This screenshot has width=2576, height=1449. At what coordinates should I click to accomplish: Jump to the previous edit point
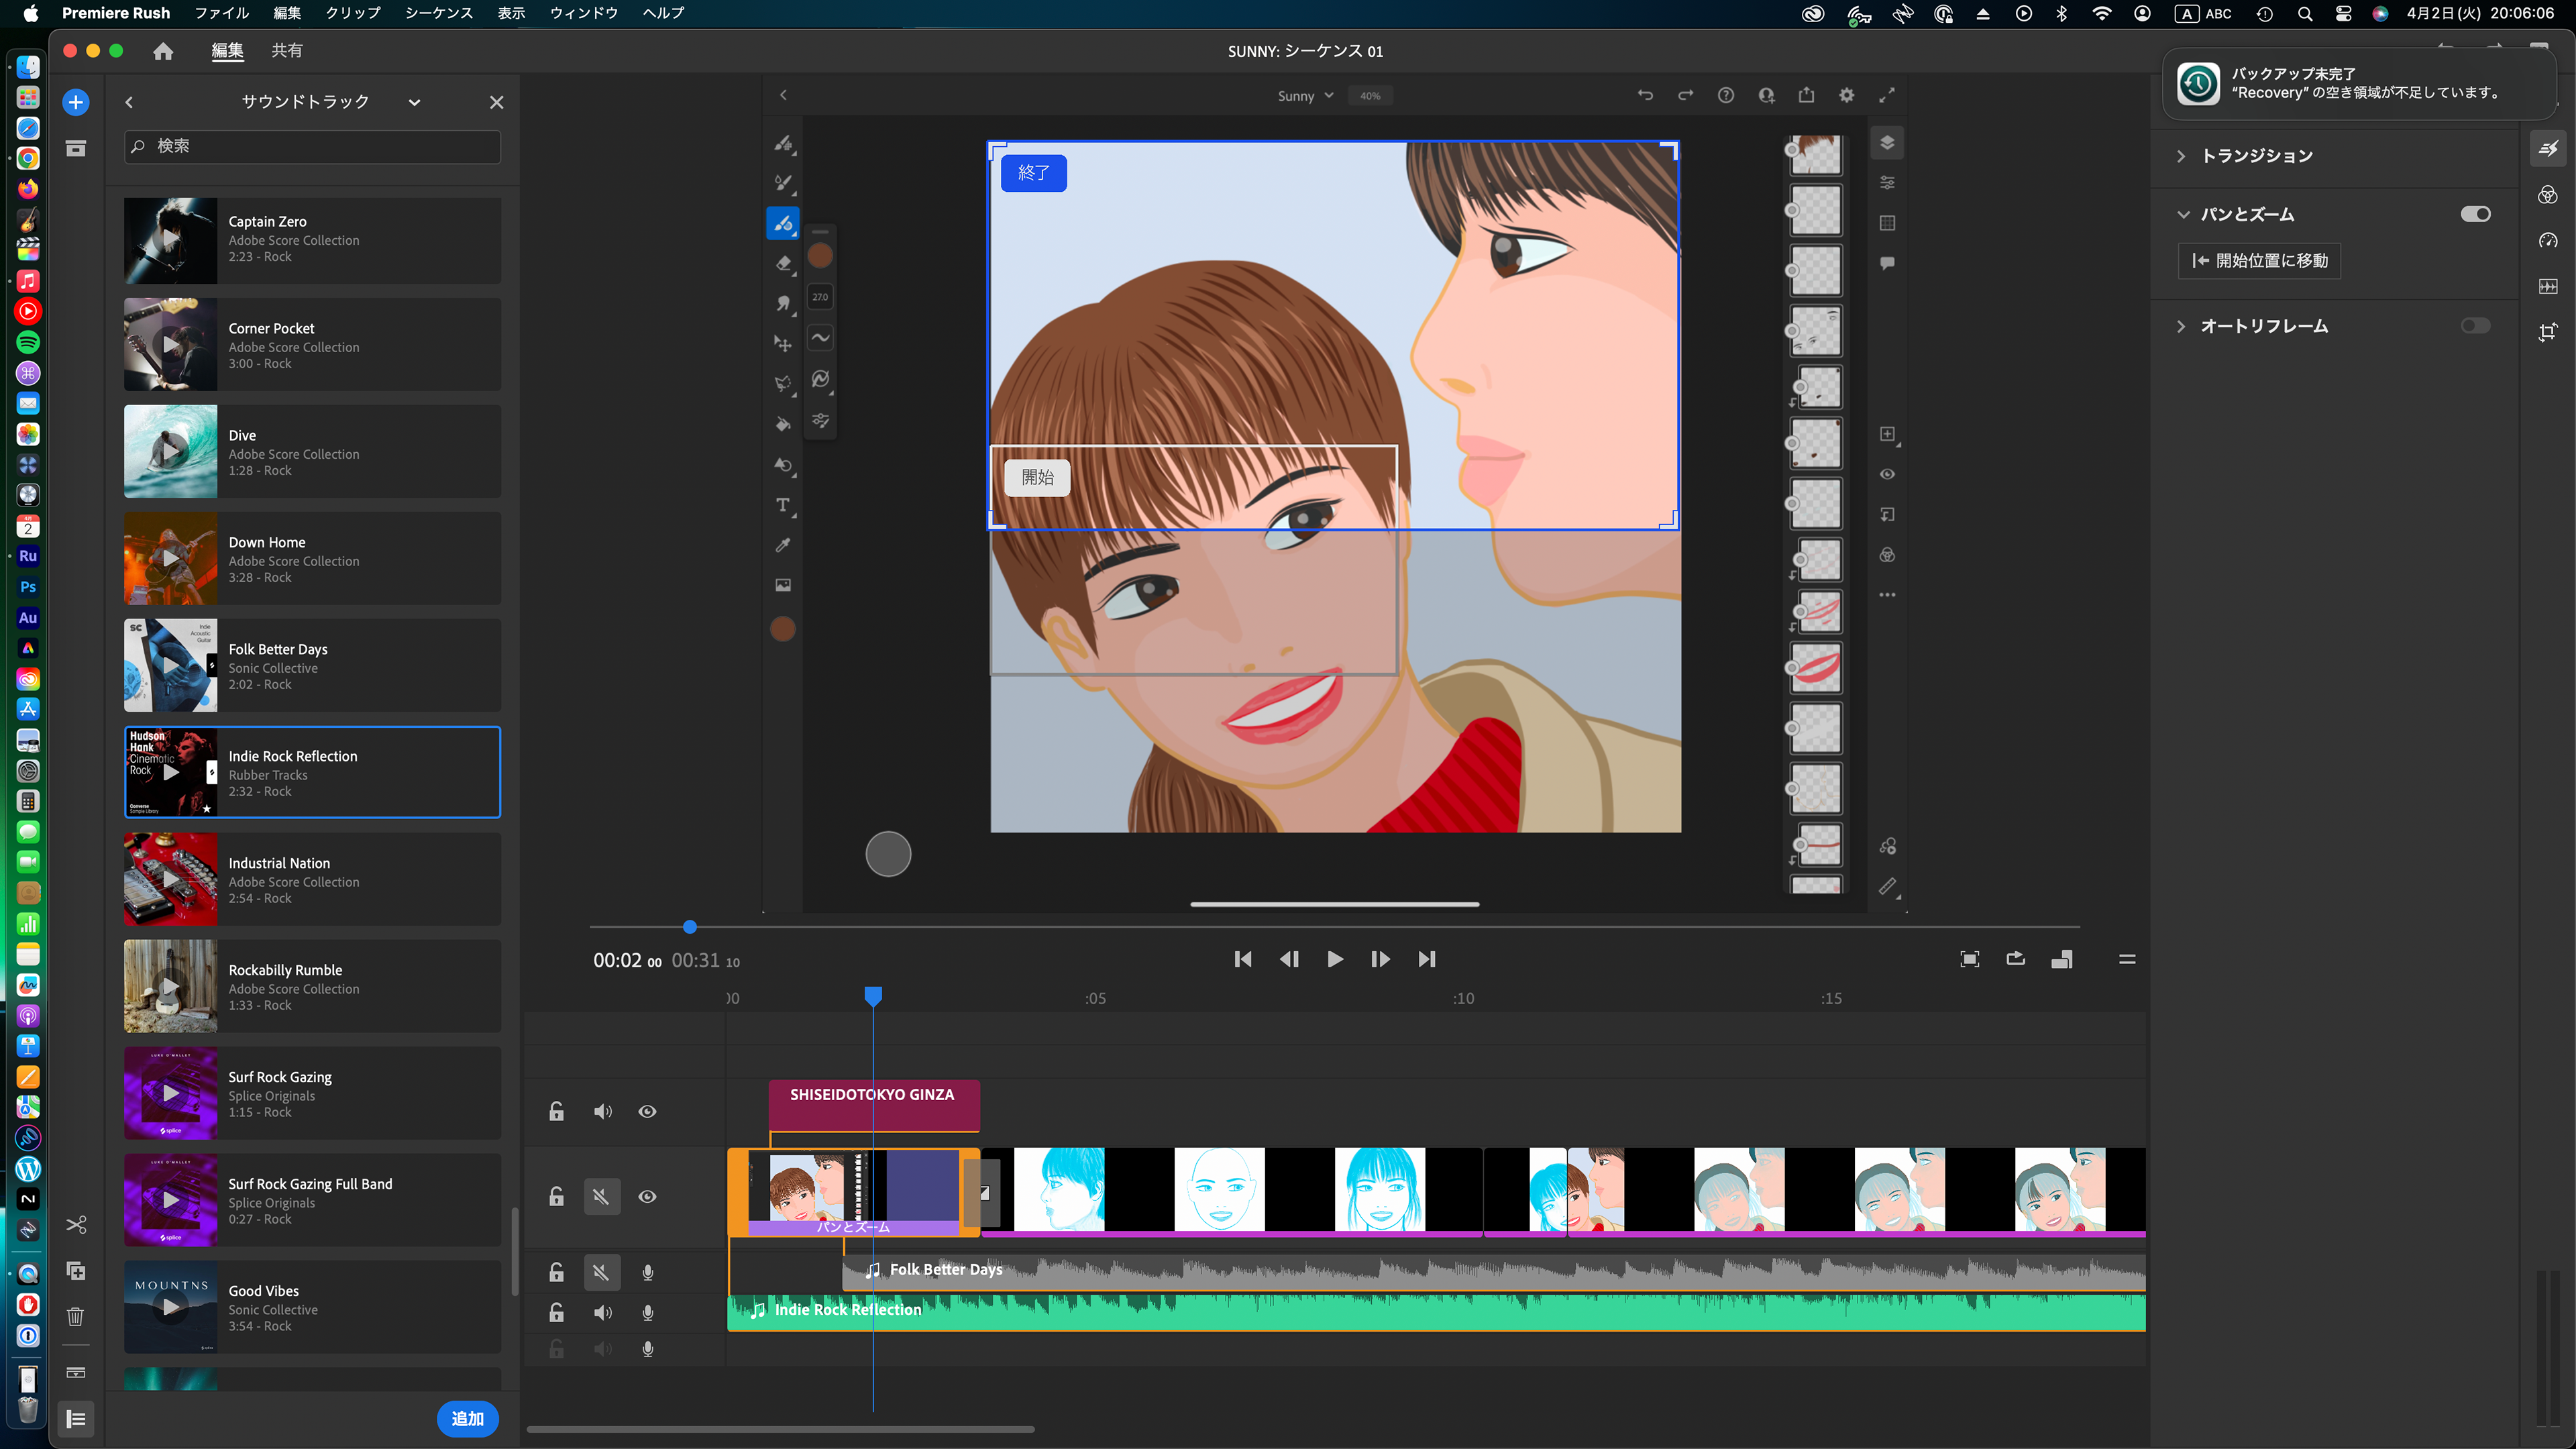tap(1242, 959)
